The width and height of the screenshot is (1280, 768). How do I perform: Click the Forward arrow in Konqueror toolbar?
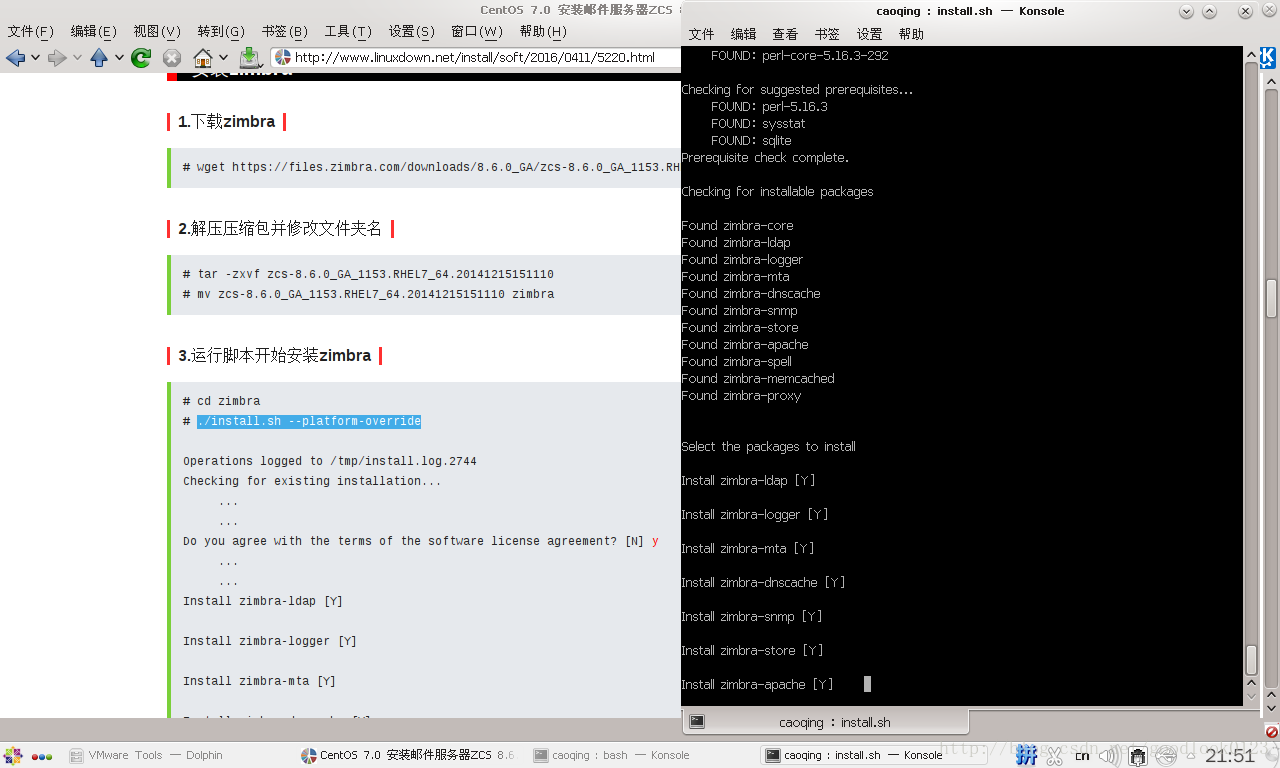[57, 58]
